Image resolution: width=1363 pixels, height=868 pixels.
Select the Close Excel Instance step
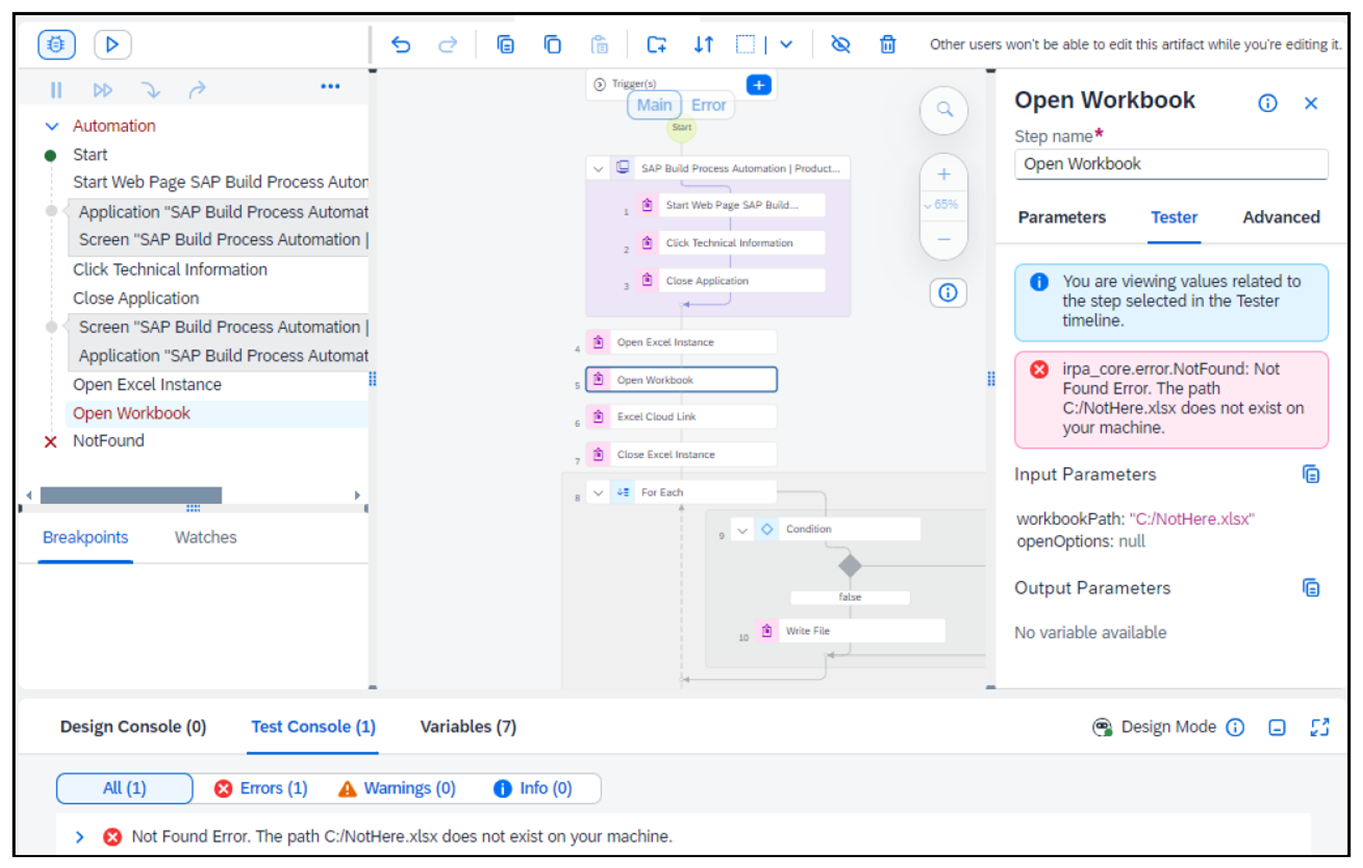click(681, 455)
